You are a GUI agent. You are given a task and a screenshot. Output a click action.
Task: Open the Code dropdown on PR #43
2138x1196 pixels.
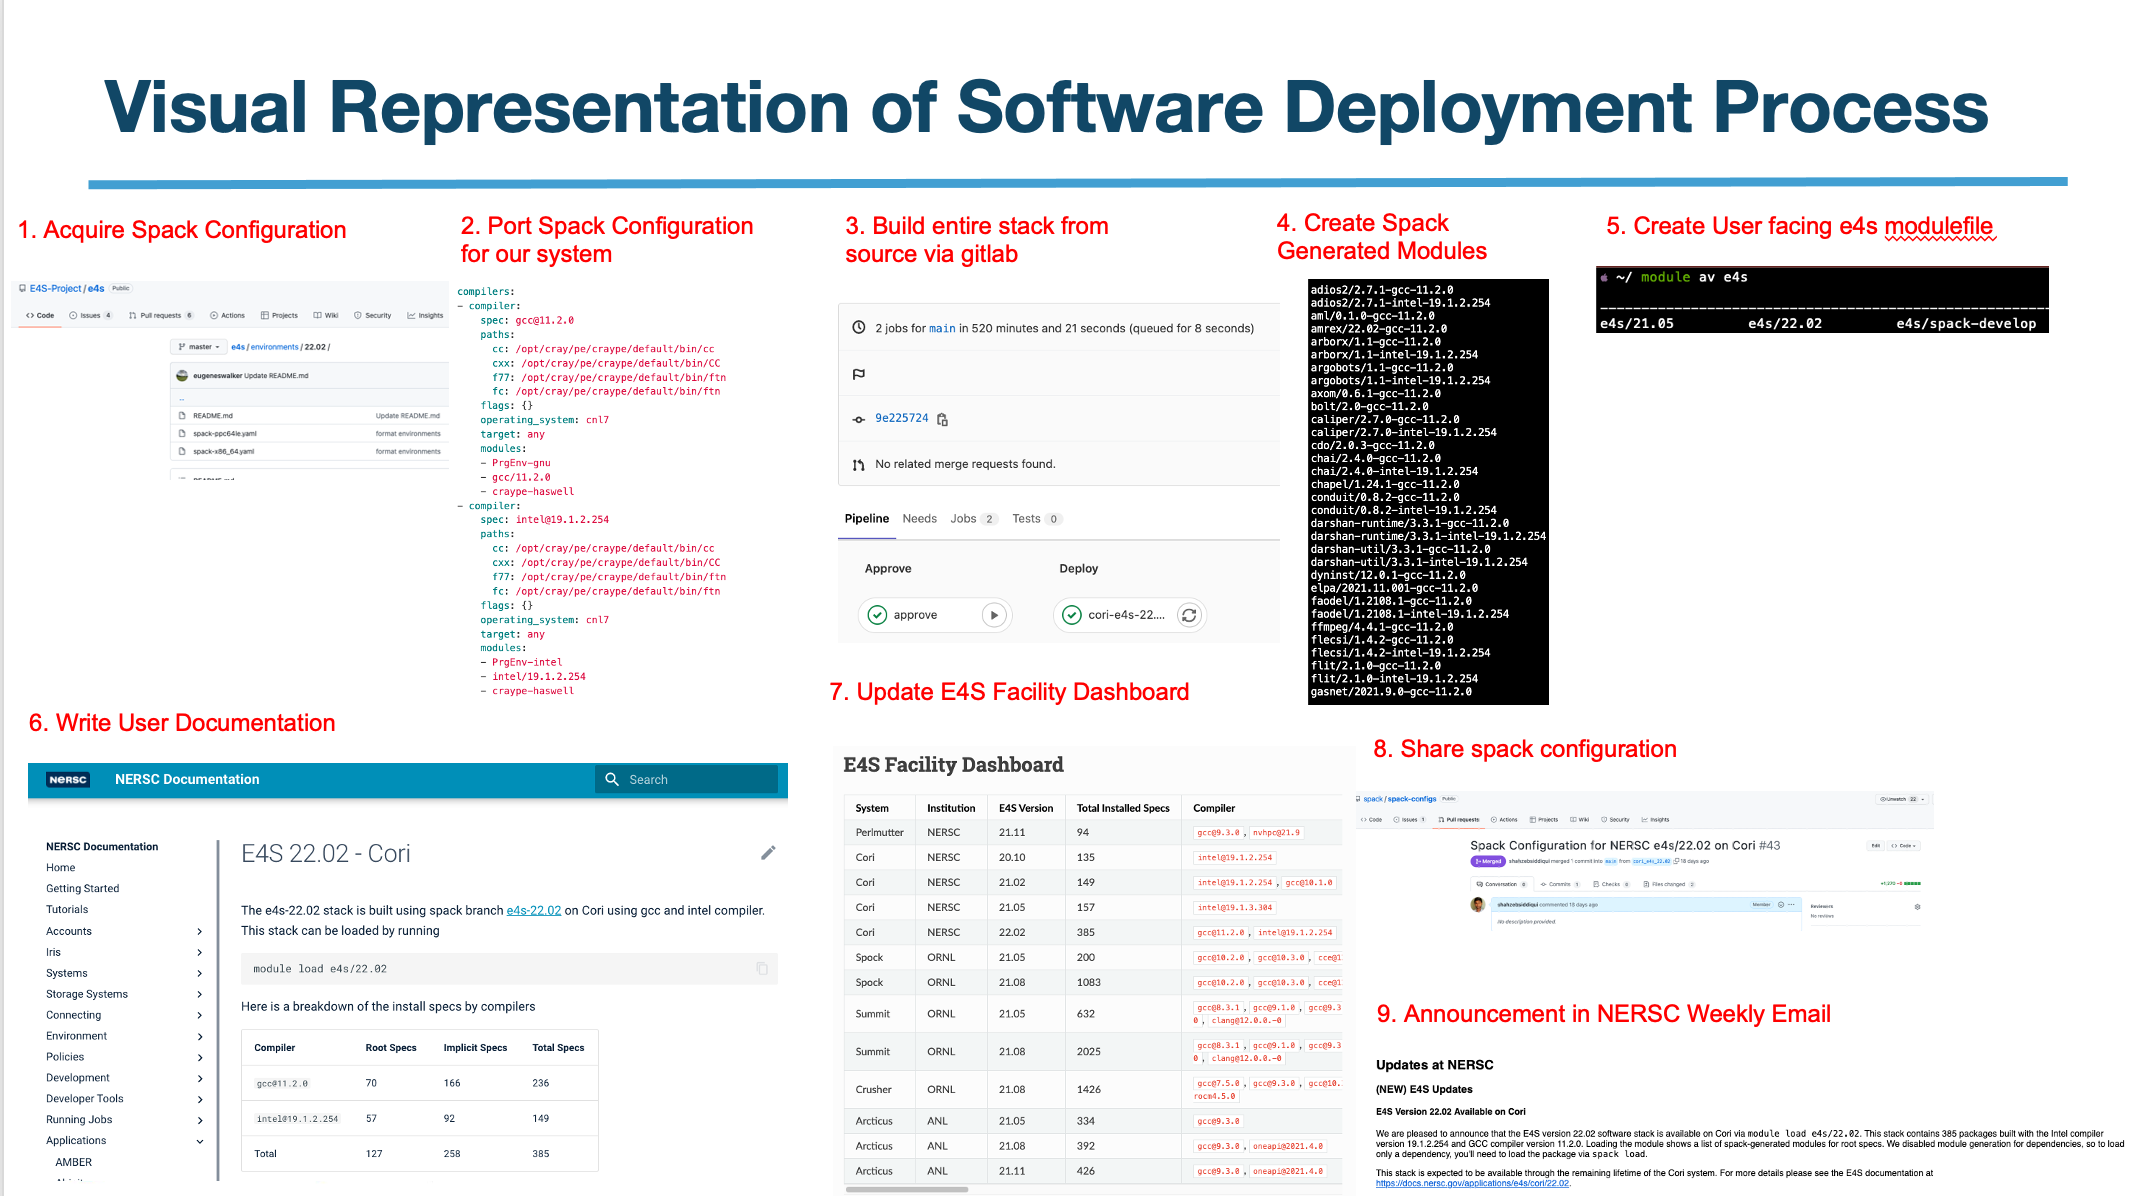(1903, 845)
